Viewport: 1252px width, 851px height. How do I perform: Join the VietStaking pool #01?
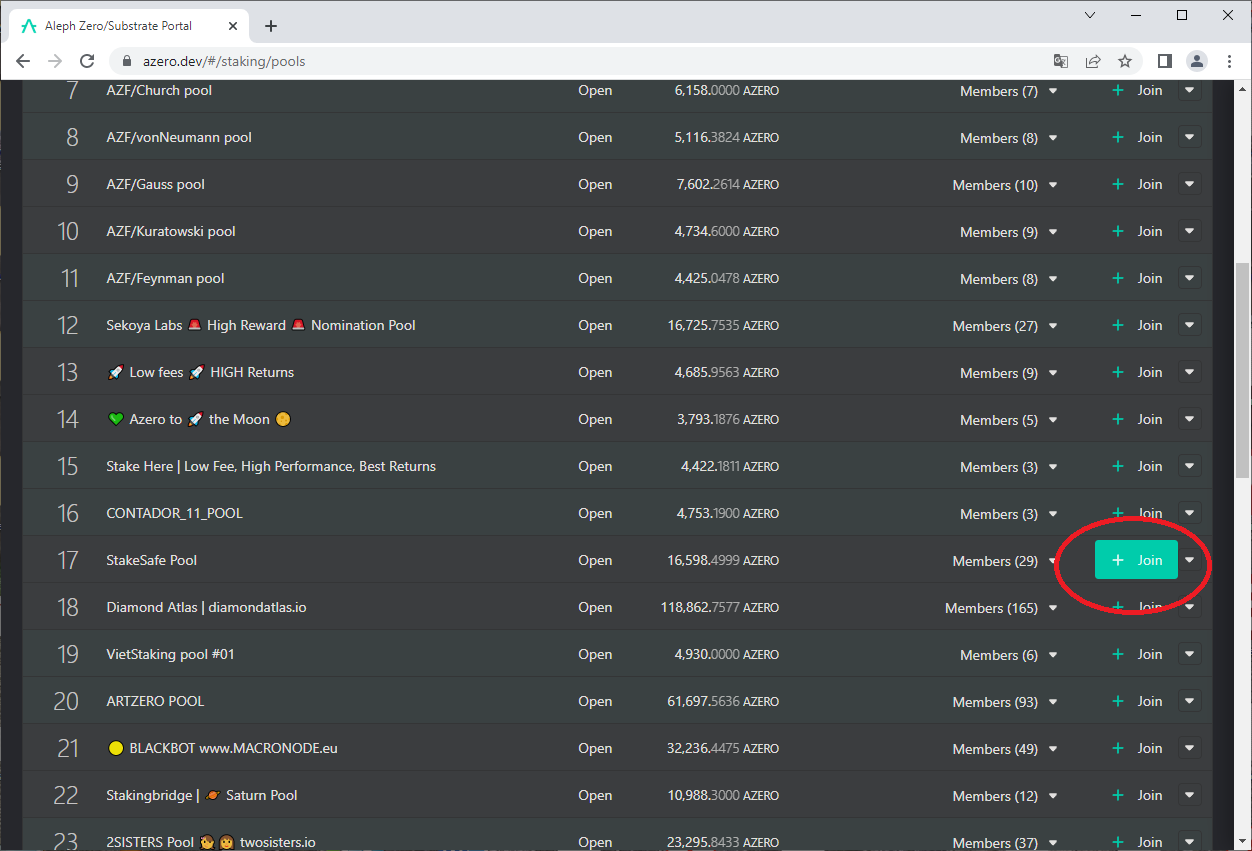pyautogui.click(x=1137, y=654)
